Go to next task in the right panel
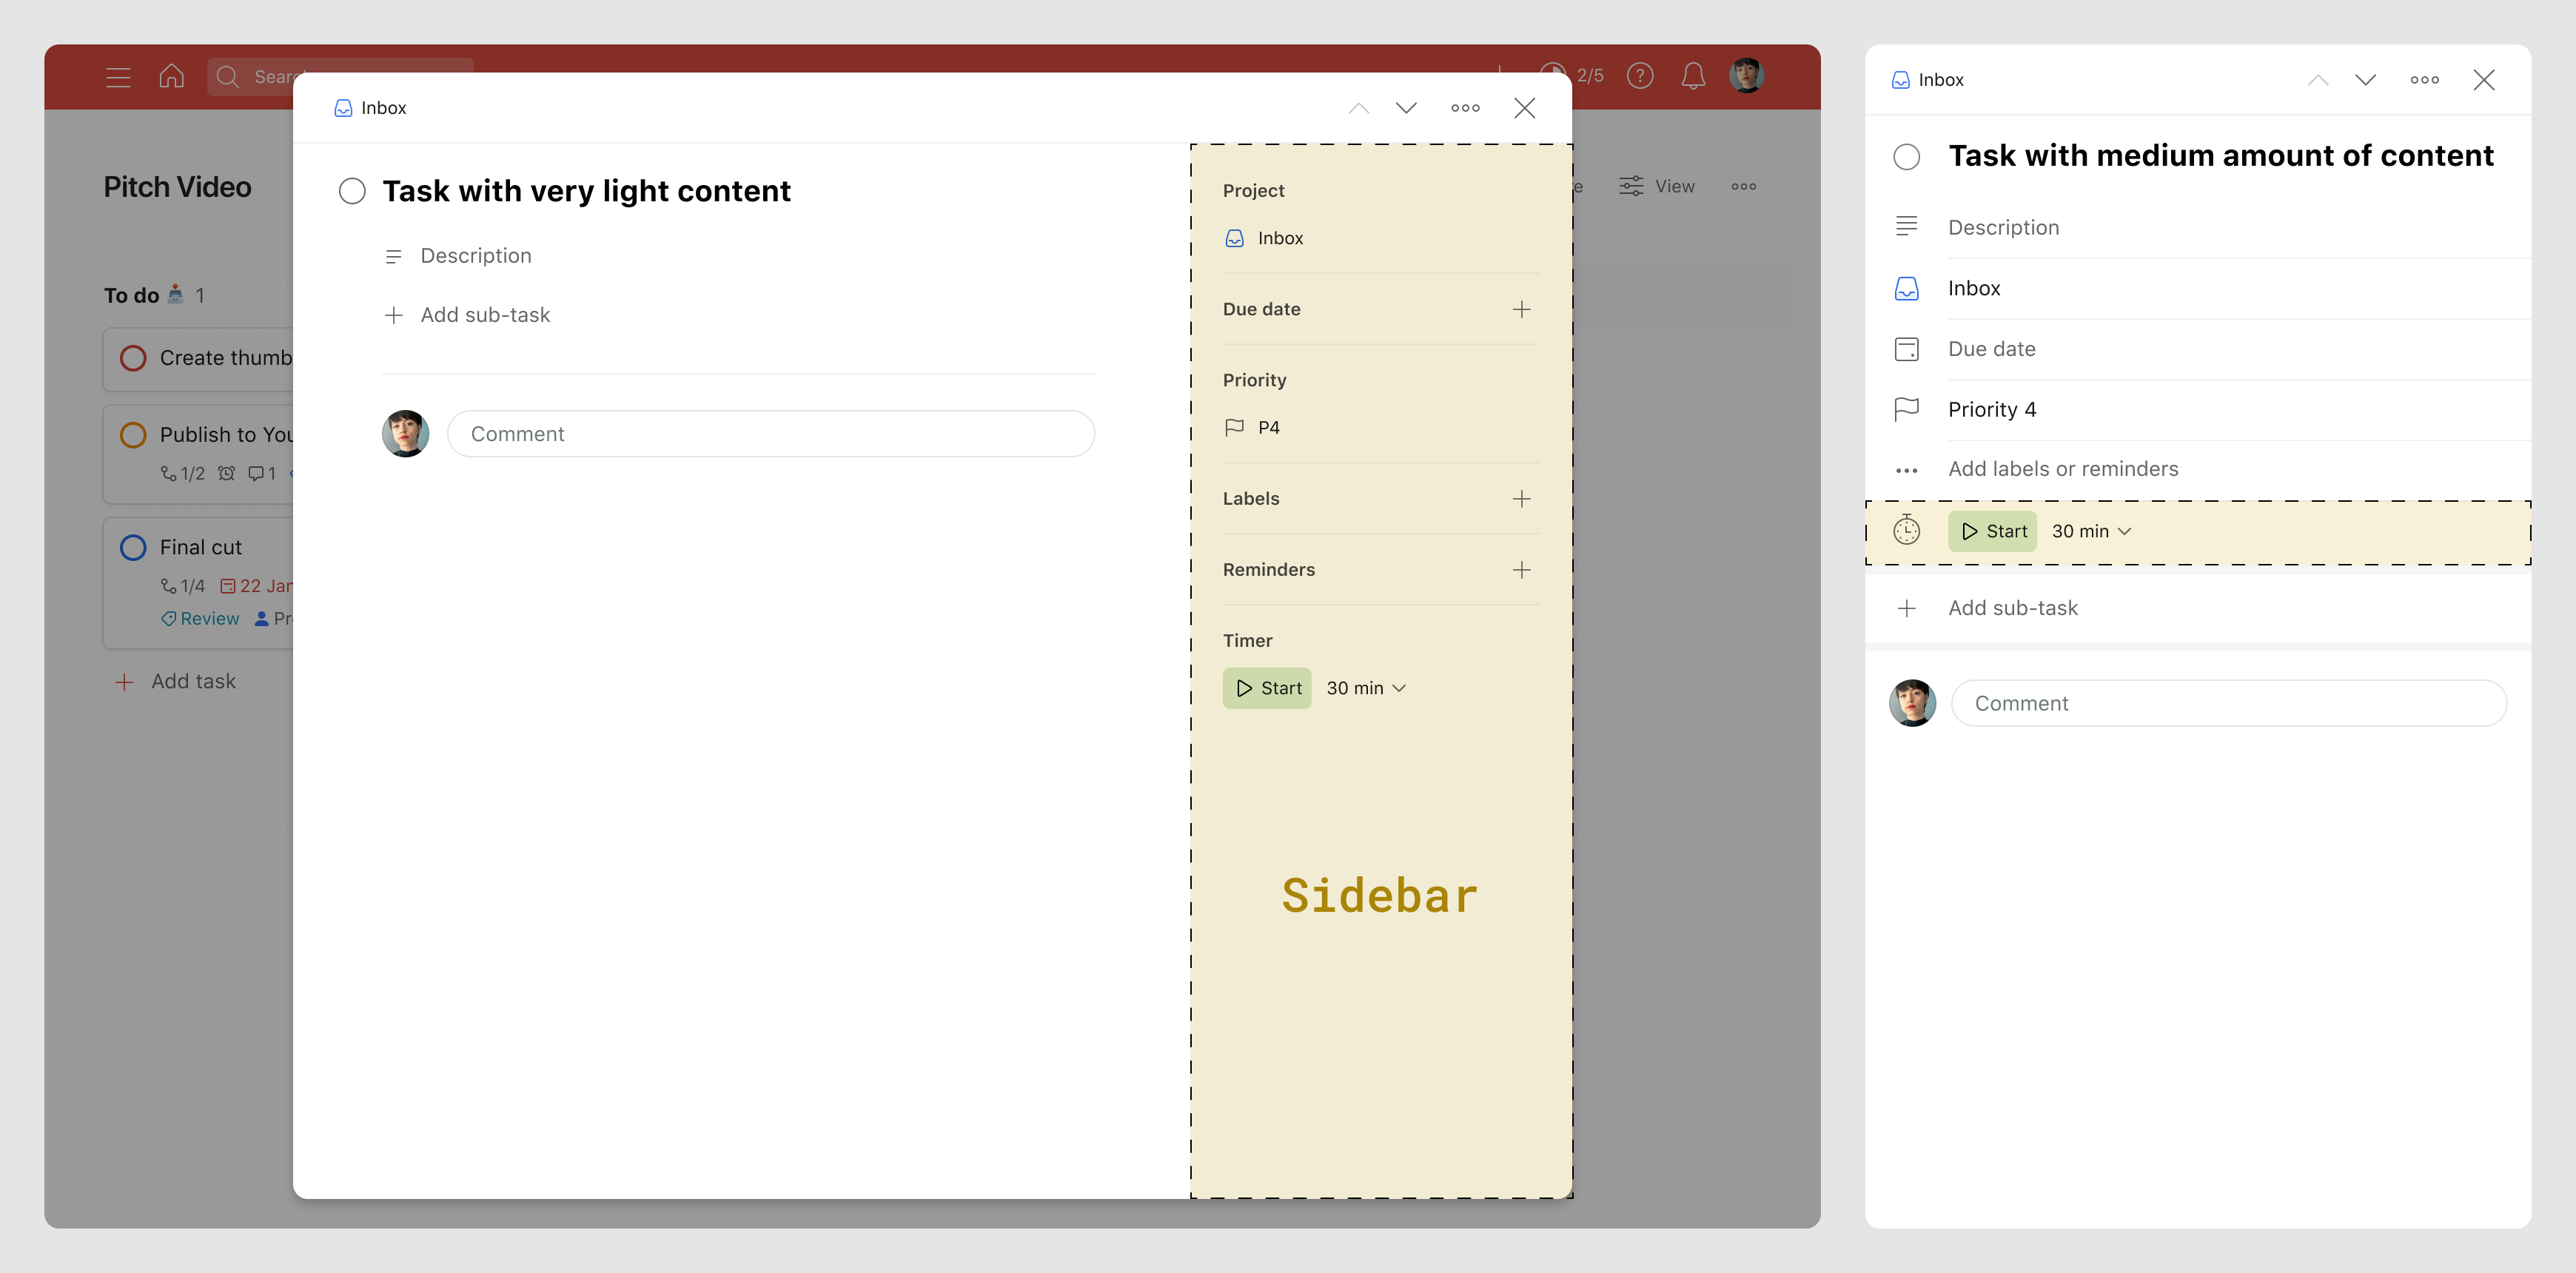This screenshot has width=2576, height=1273. coord(2365,80)
